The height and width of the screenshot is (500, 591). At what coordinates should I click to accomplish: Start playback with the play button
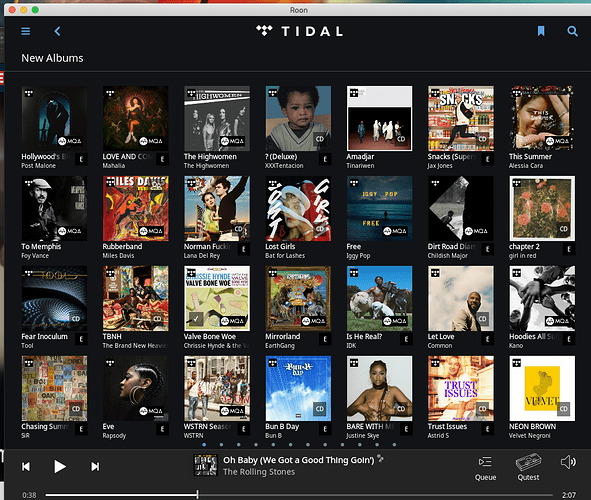(x=60, y=466)
